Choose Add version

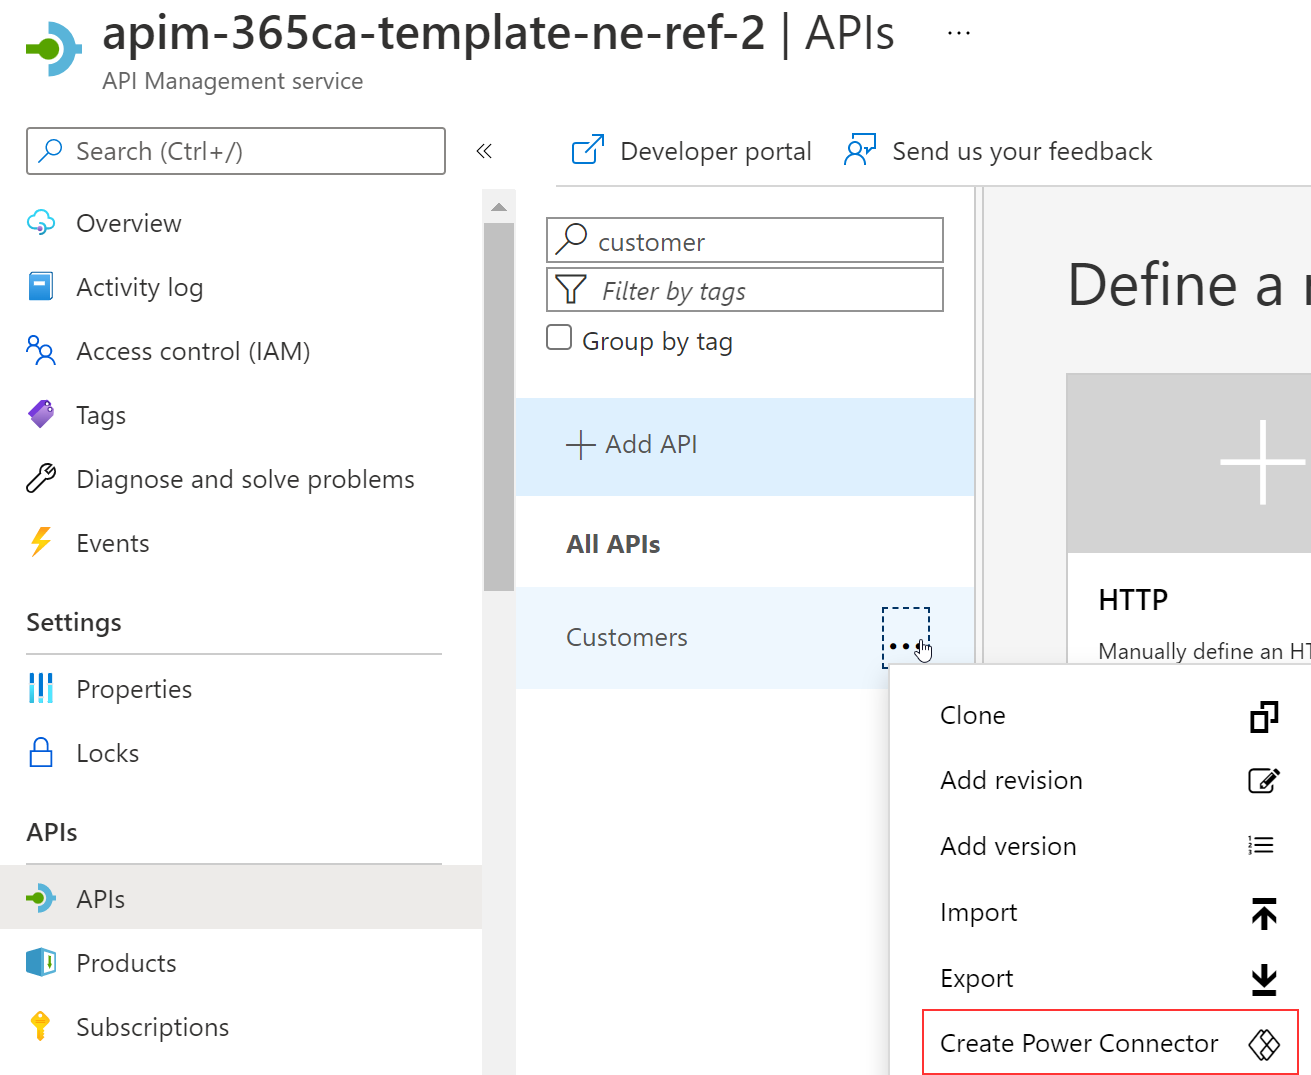[1009, 846]
